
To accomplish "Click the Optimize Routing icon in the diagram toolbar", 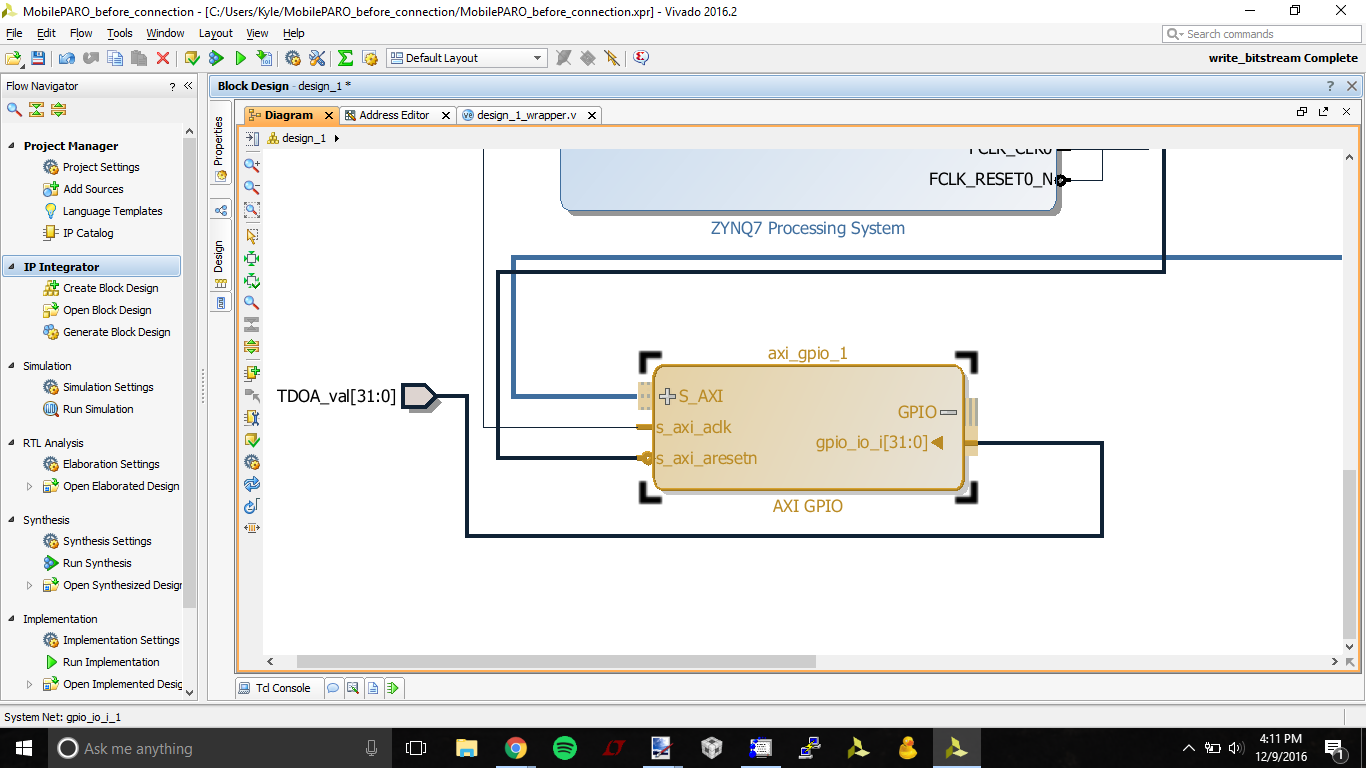I will pos(252,507).
